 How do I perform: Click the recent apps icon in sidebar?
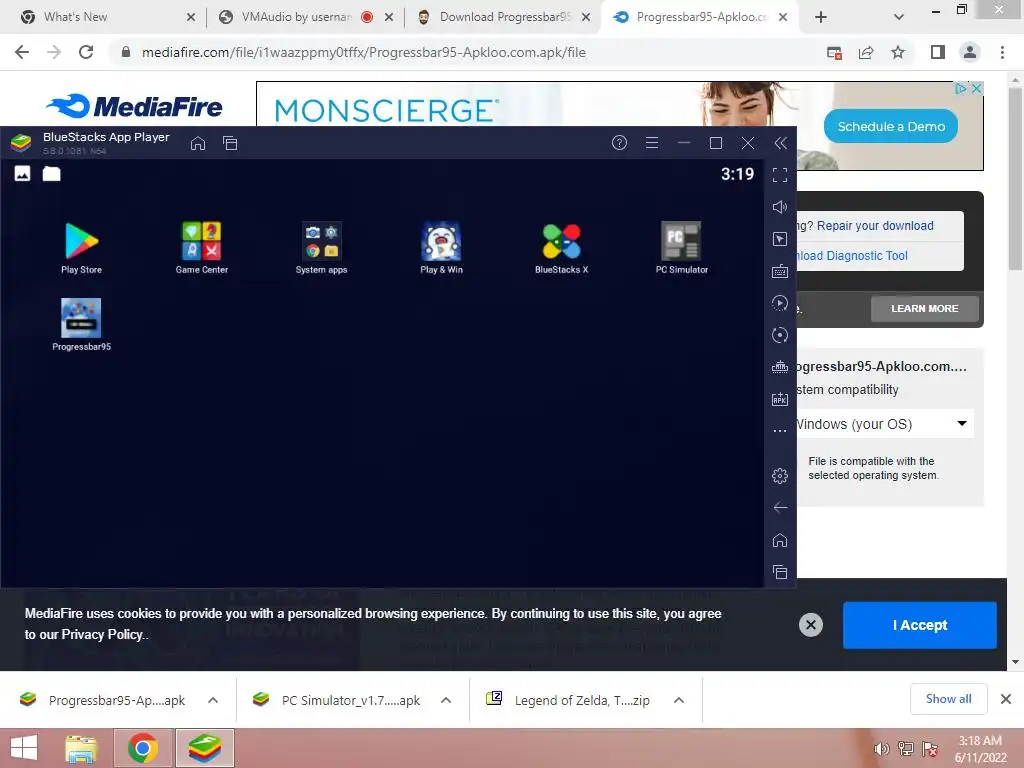click(780, 572)
